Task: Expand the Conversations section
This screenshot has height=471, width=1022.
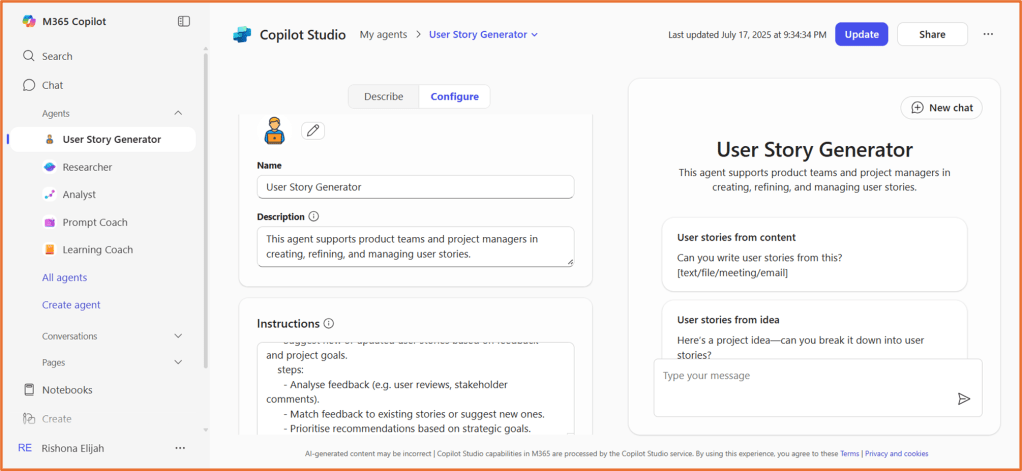Action: pos(178,336)
